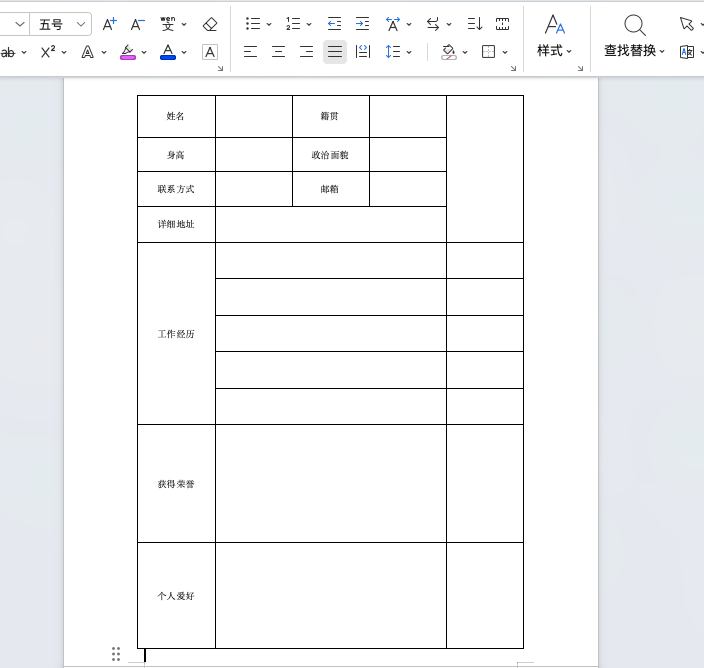Increase font size with A+ icon
The image size is (704, 668).
pyautogui.click(x=110, y=24)
